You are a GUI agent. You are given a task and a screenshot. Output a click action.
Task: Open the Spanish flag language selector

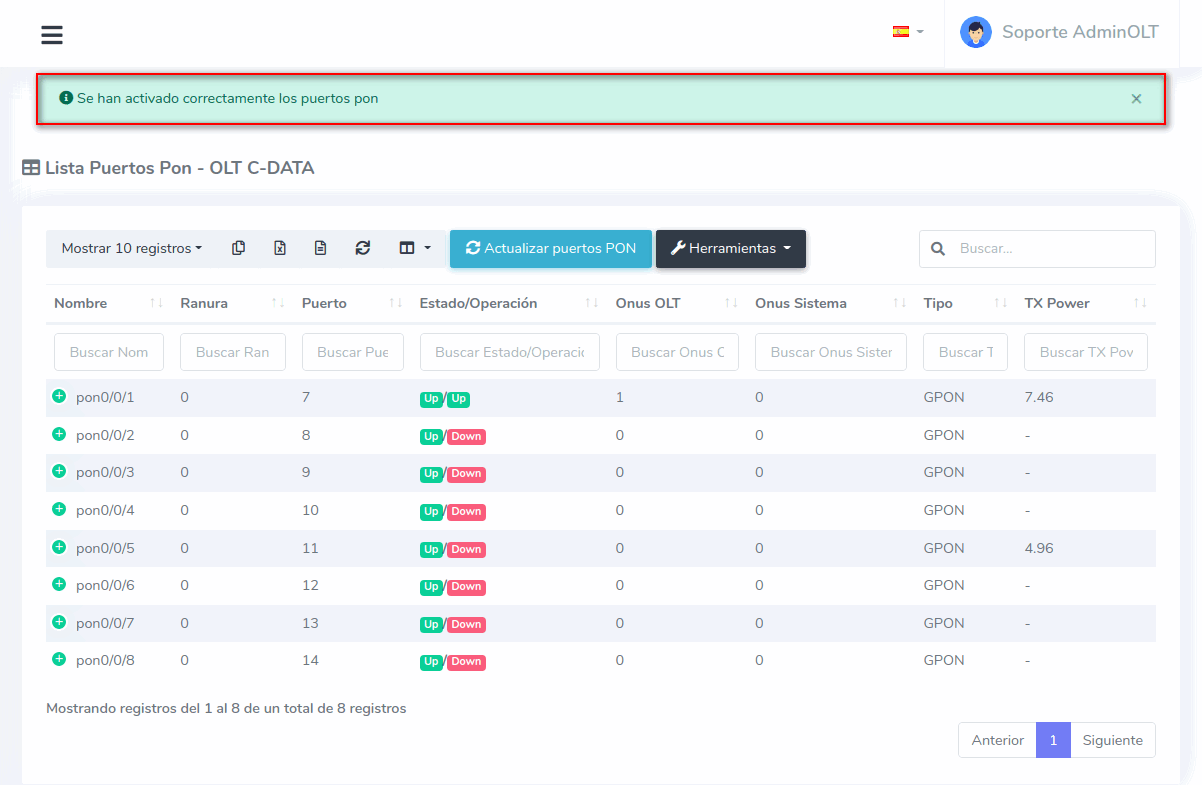pyautogui.click(x=907, y=32)
